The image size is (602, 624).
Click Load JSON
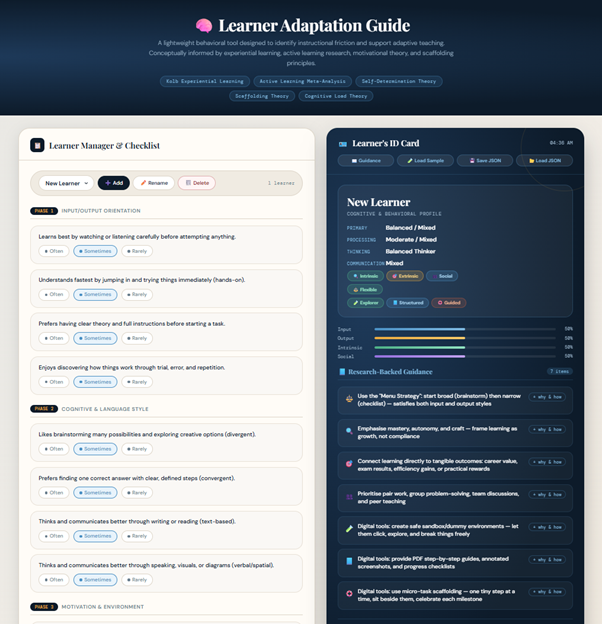pyautogui.click(x=544, y=161)
